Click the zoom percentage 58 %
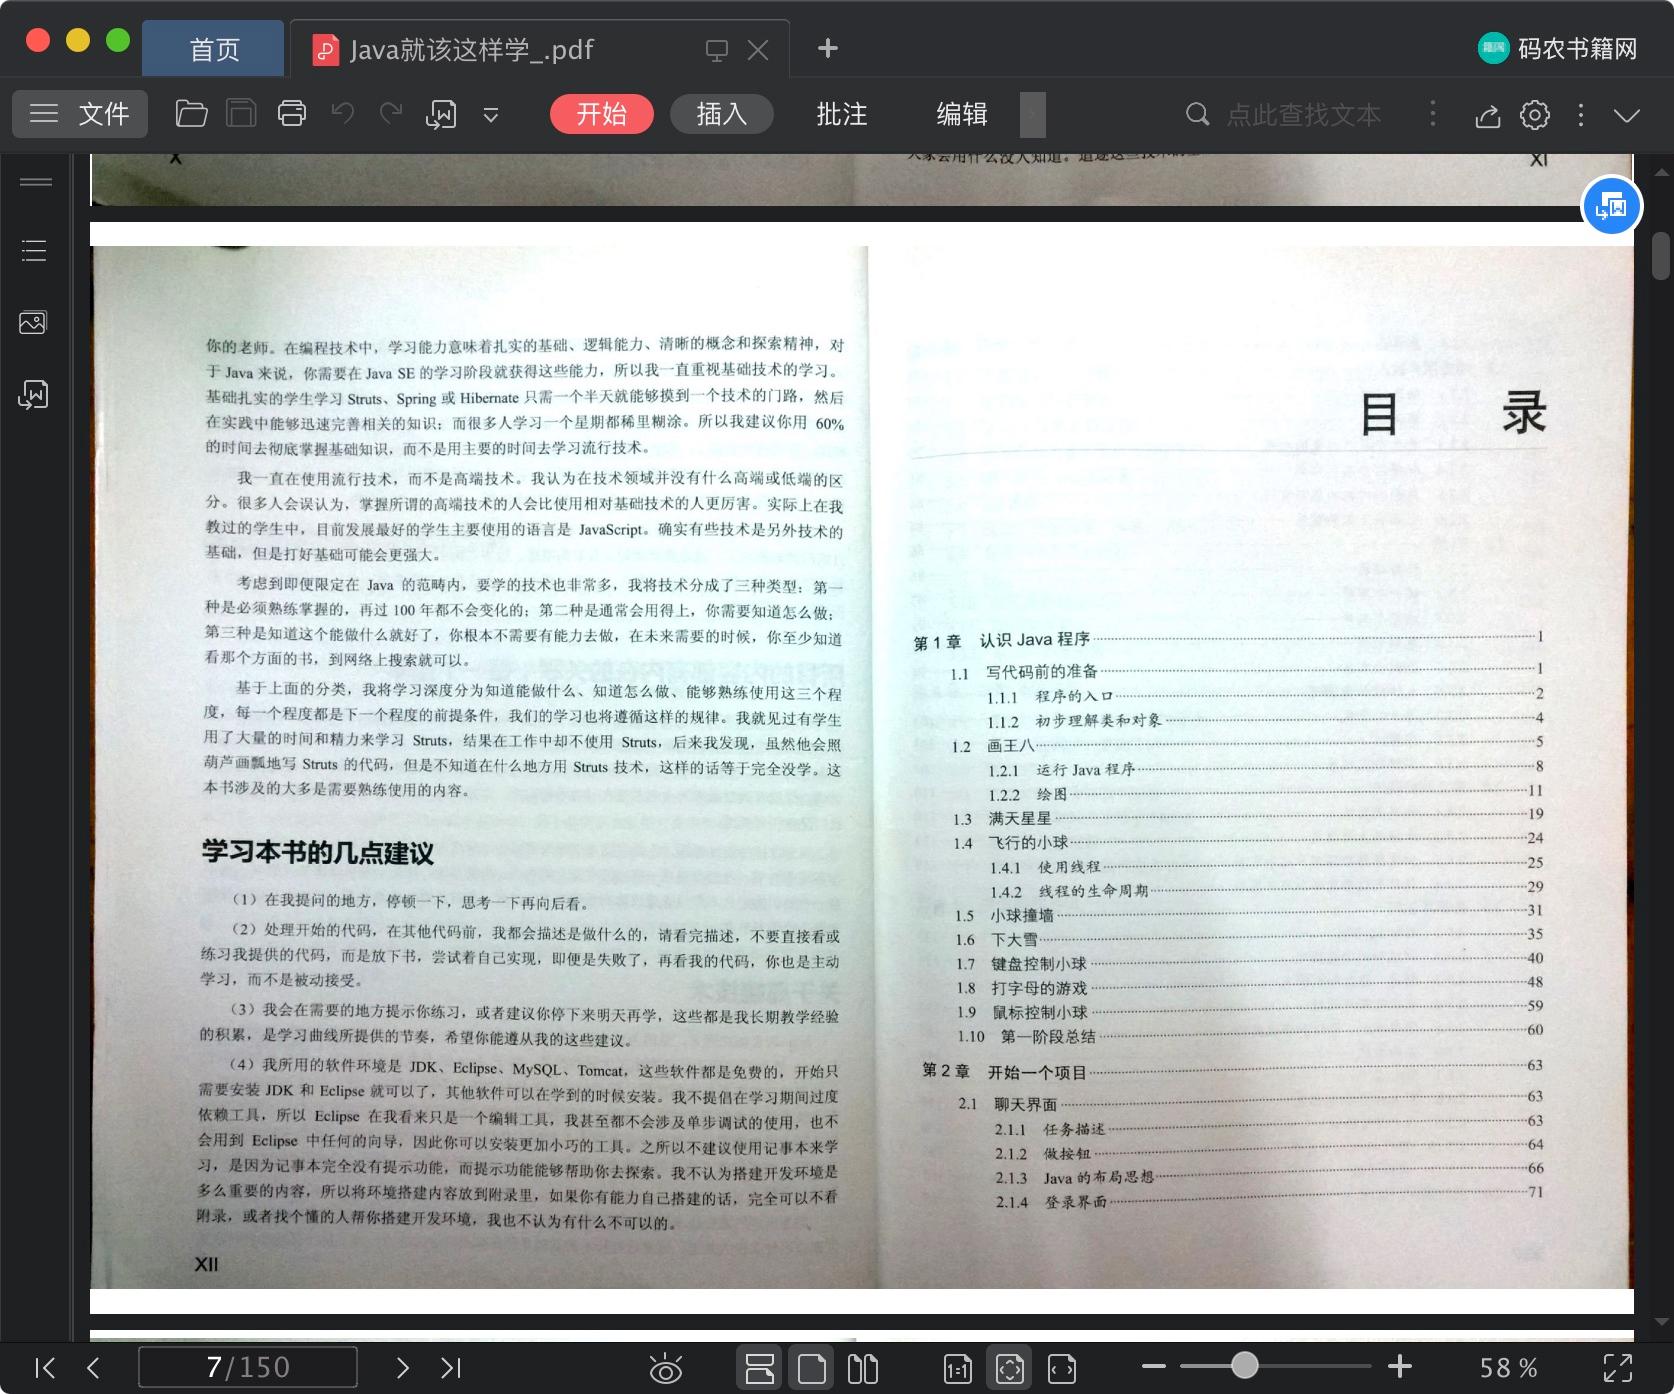 pyautogui.click(x=1509, y=1367)
